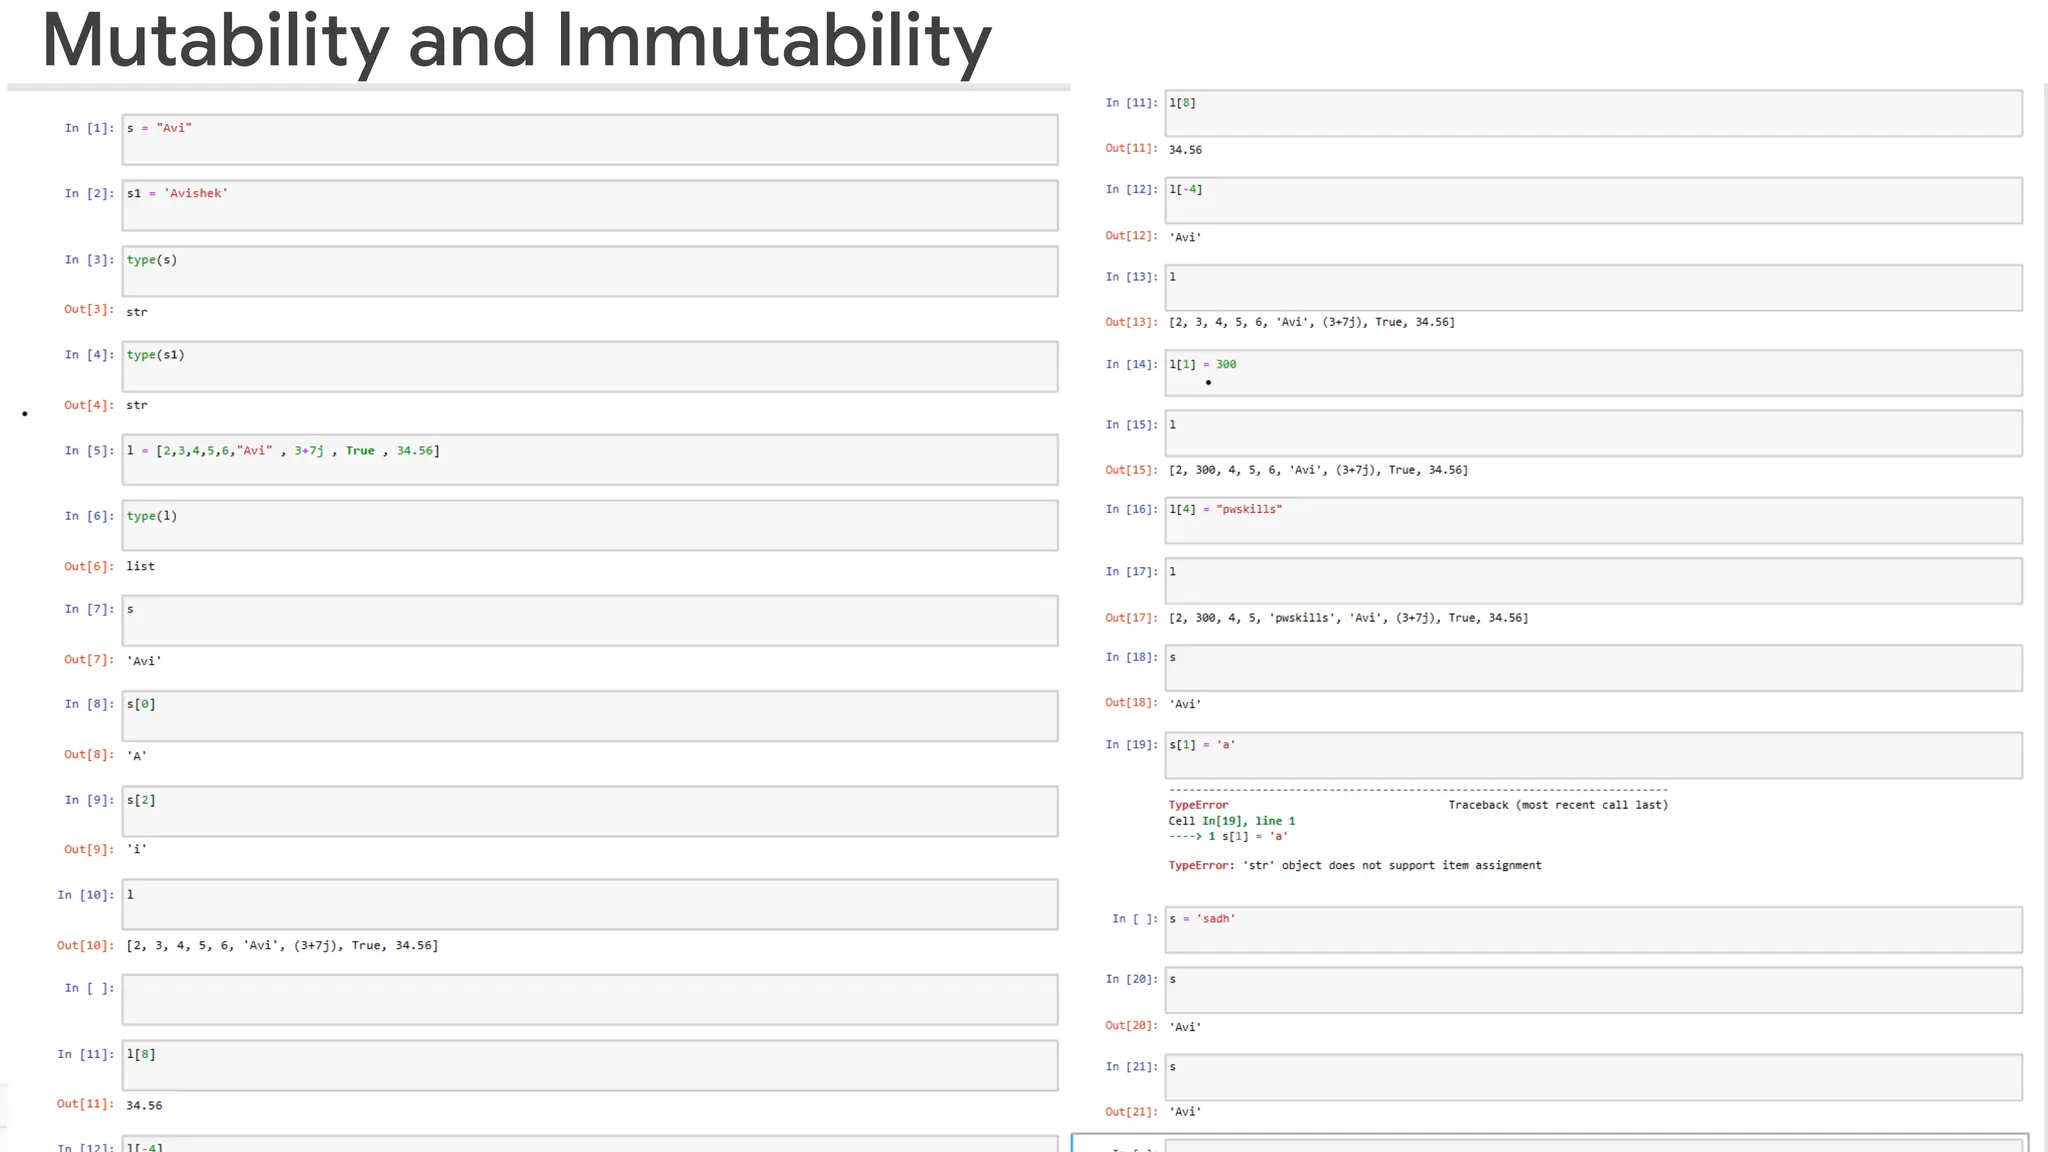Click the arrow line '----> 1 s[1] = 'a''
Viewport: 2048px width, 1152px height.
click(1228, 836)
